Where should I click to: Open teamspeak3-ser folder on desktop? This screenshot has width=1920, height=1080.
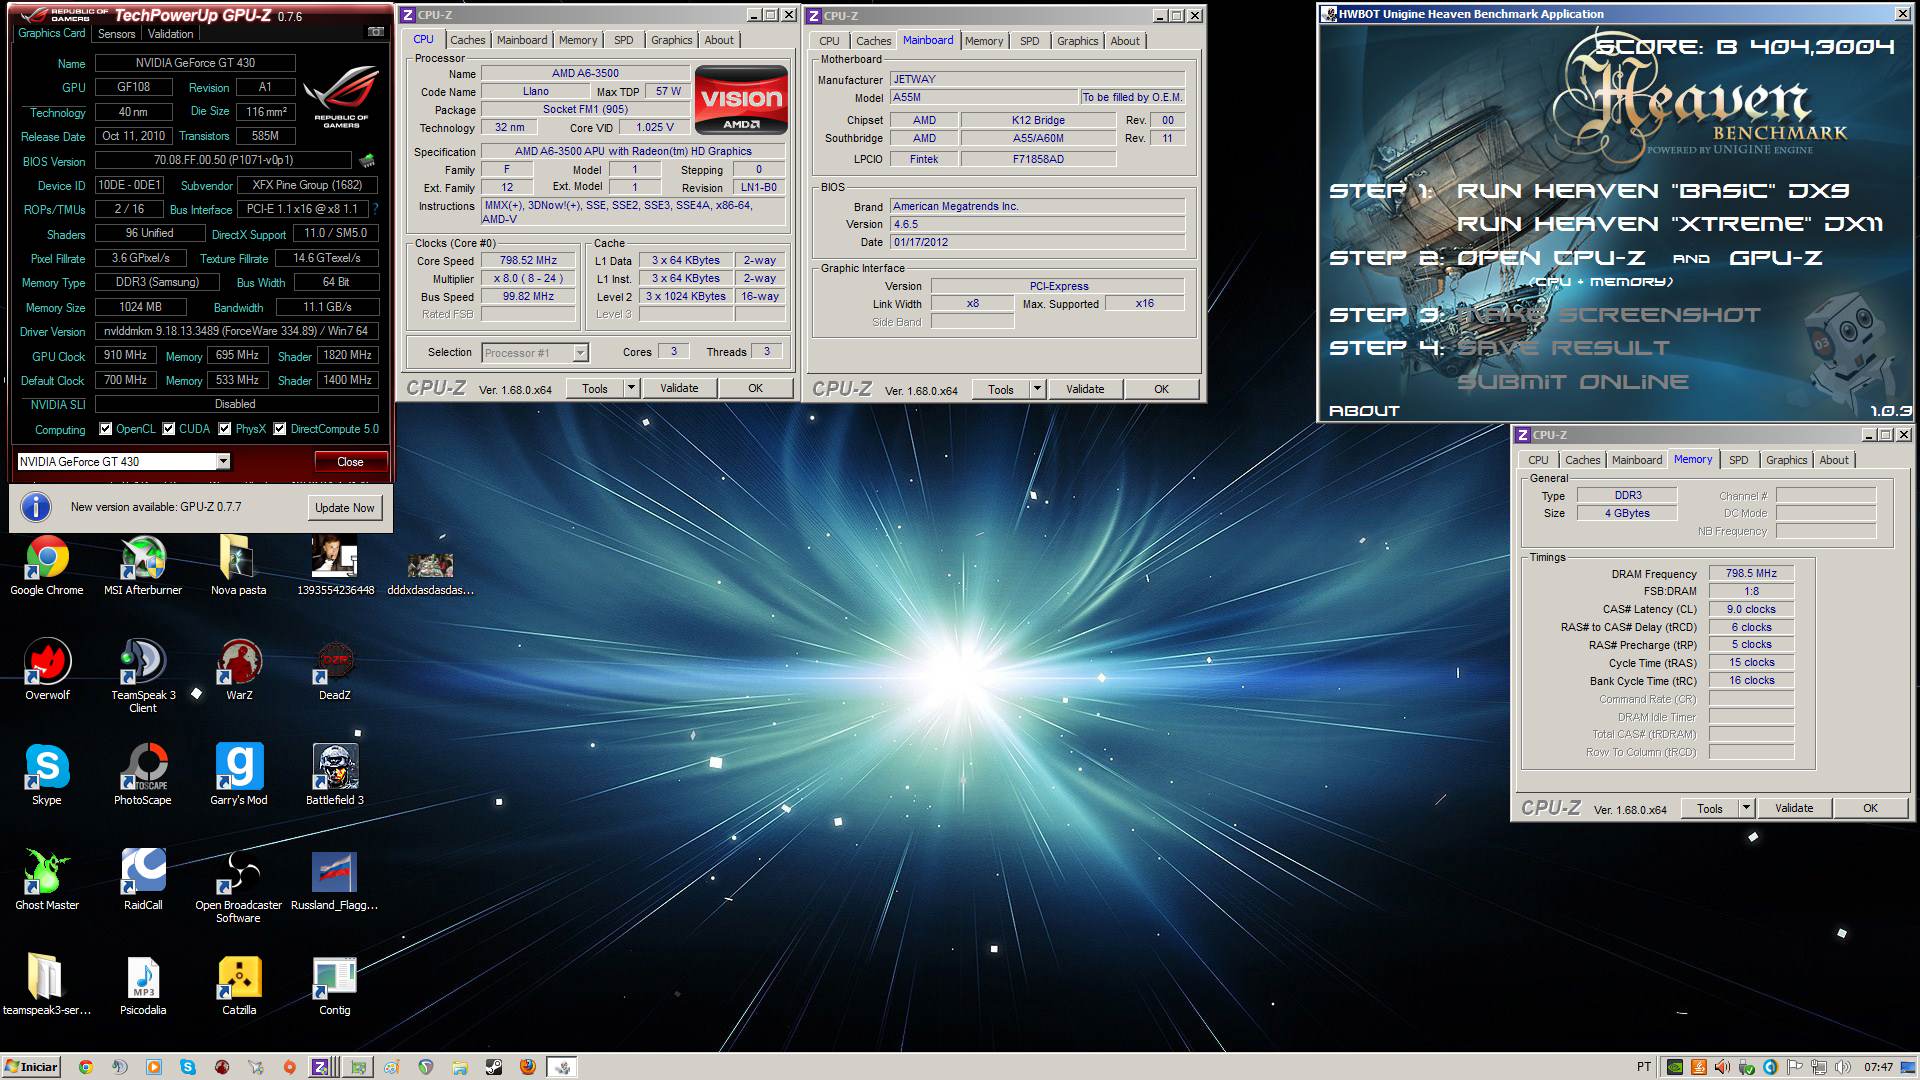[46, 985]
